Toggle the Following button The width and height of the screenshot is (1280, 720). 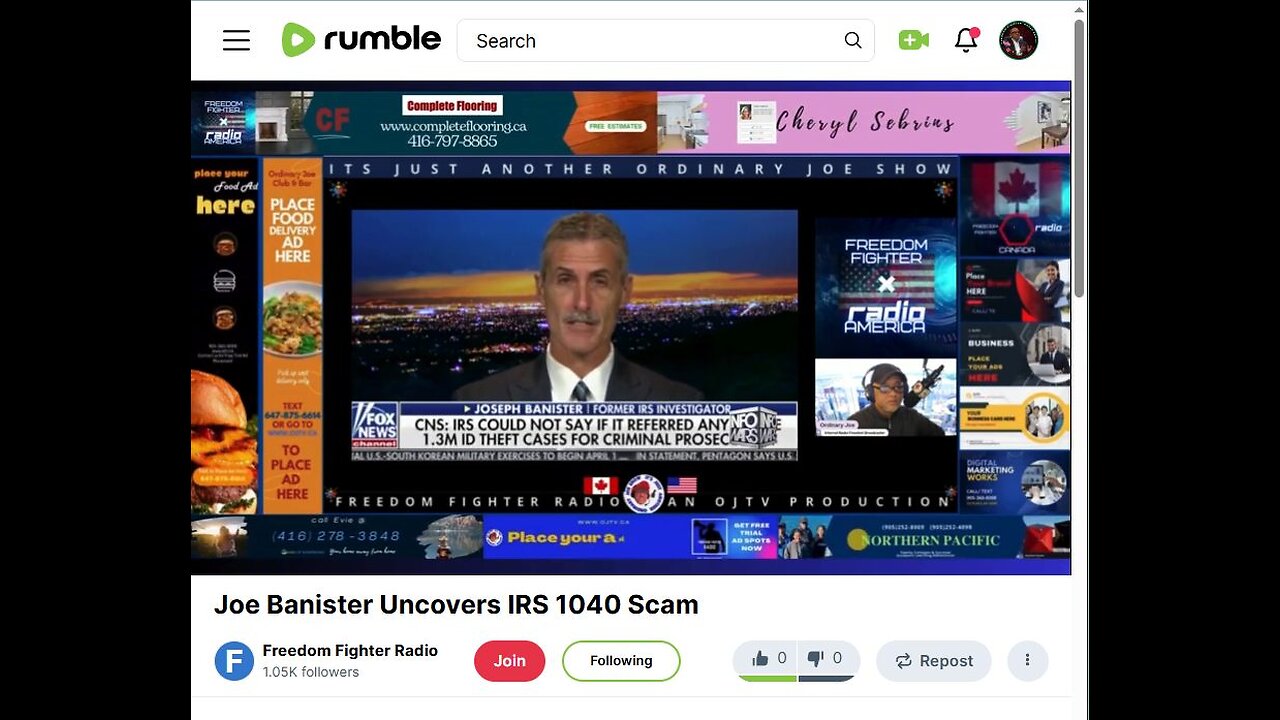(x=621, y=661)
